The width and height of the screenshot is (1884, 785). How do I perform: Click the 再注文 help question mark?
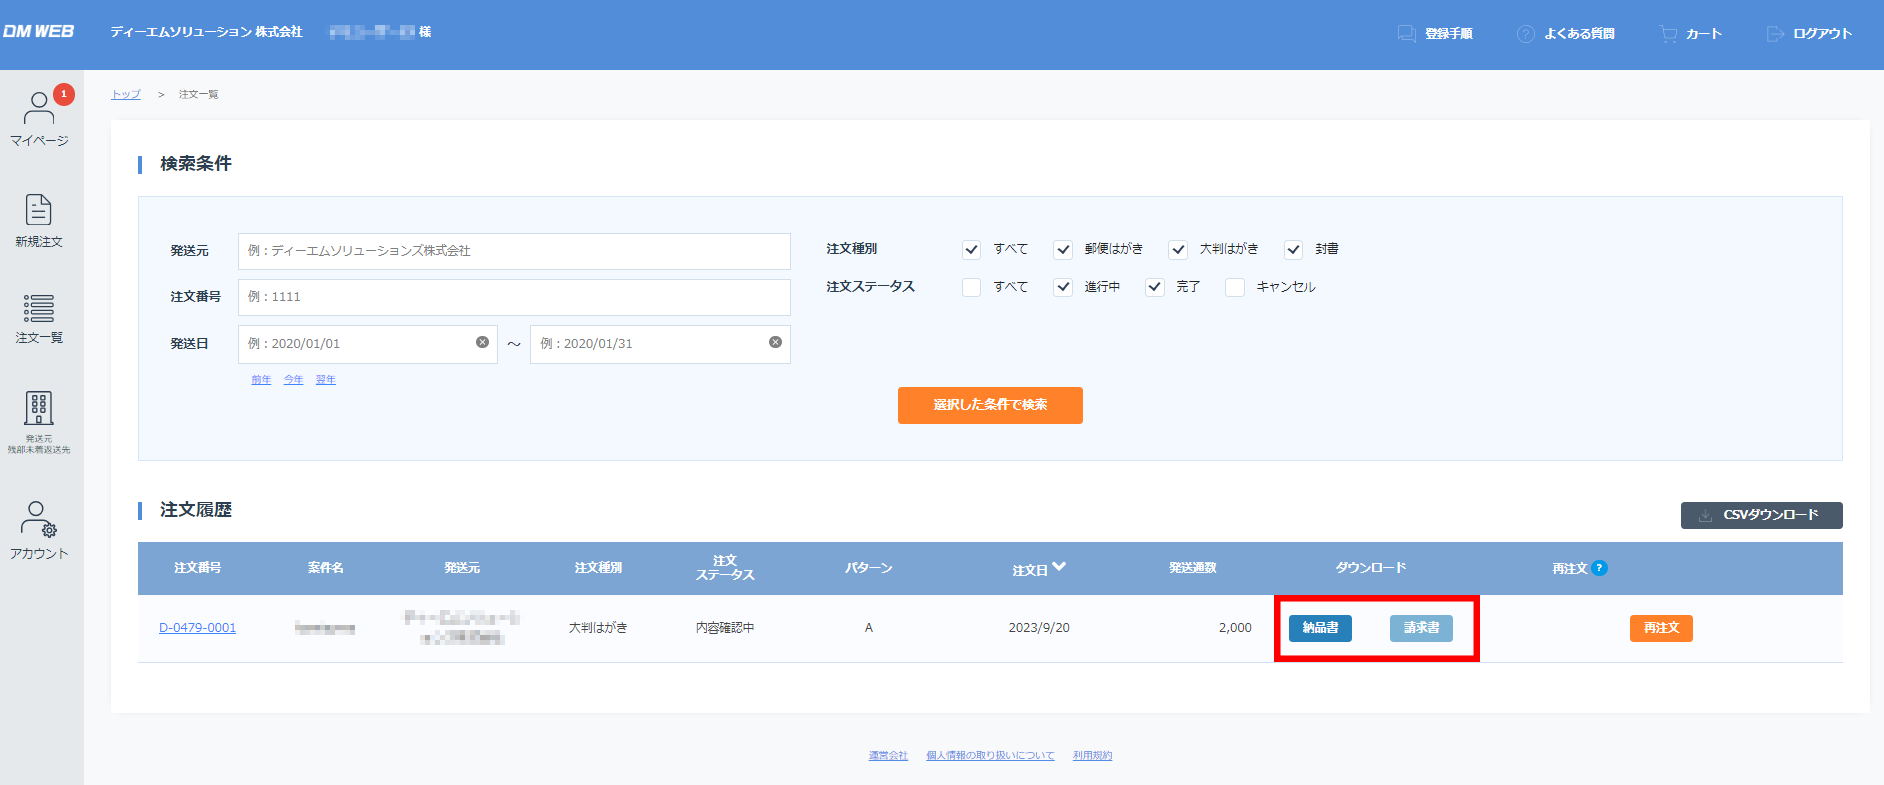(x=1599, y=568)
